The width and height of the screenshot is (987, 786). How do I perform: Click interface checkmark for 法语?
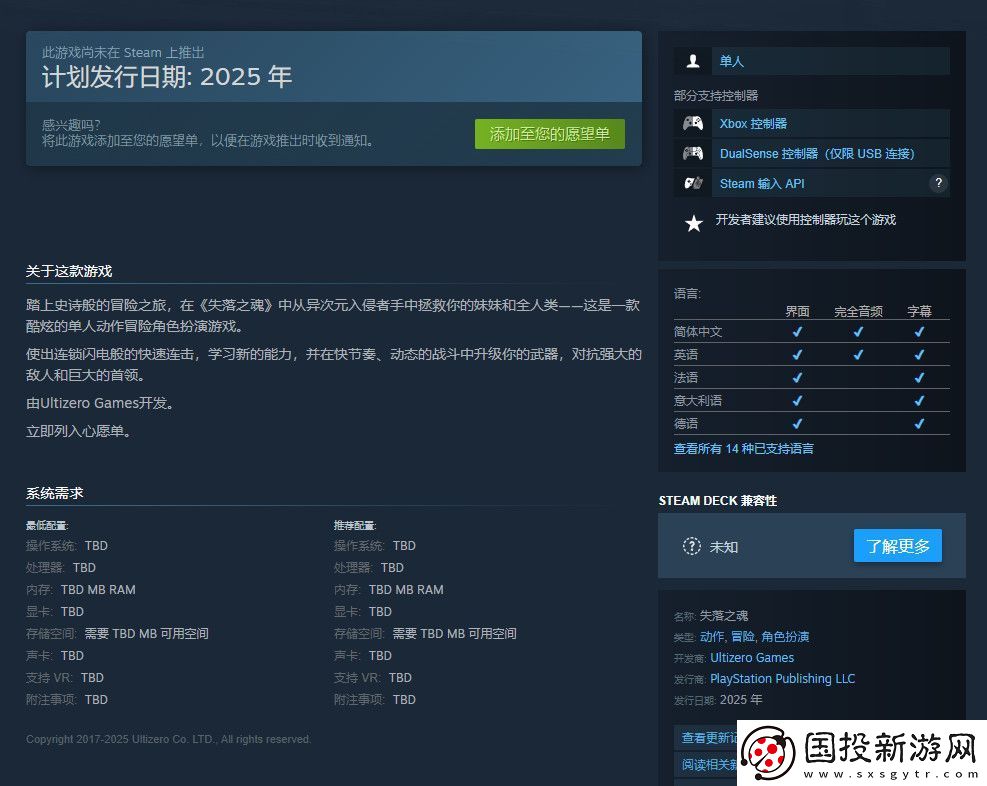point(797,378)
